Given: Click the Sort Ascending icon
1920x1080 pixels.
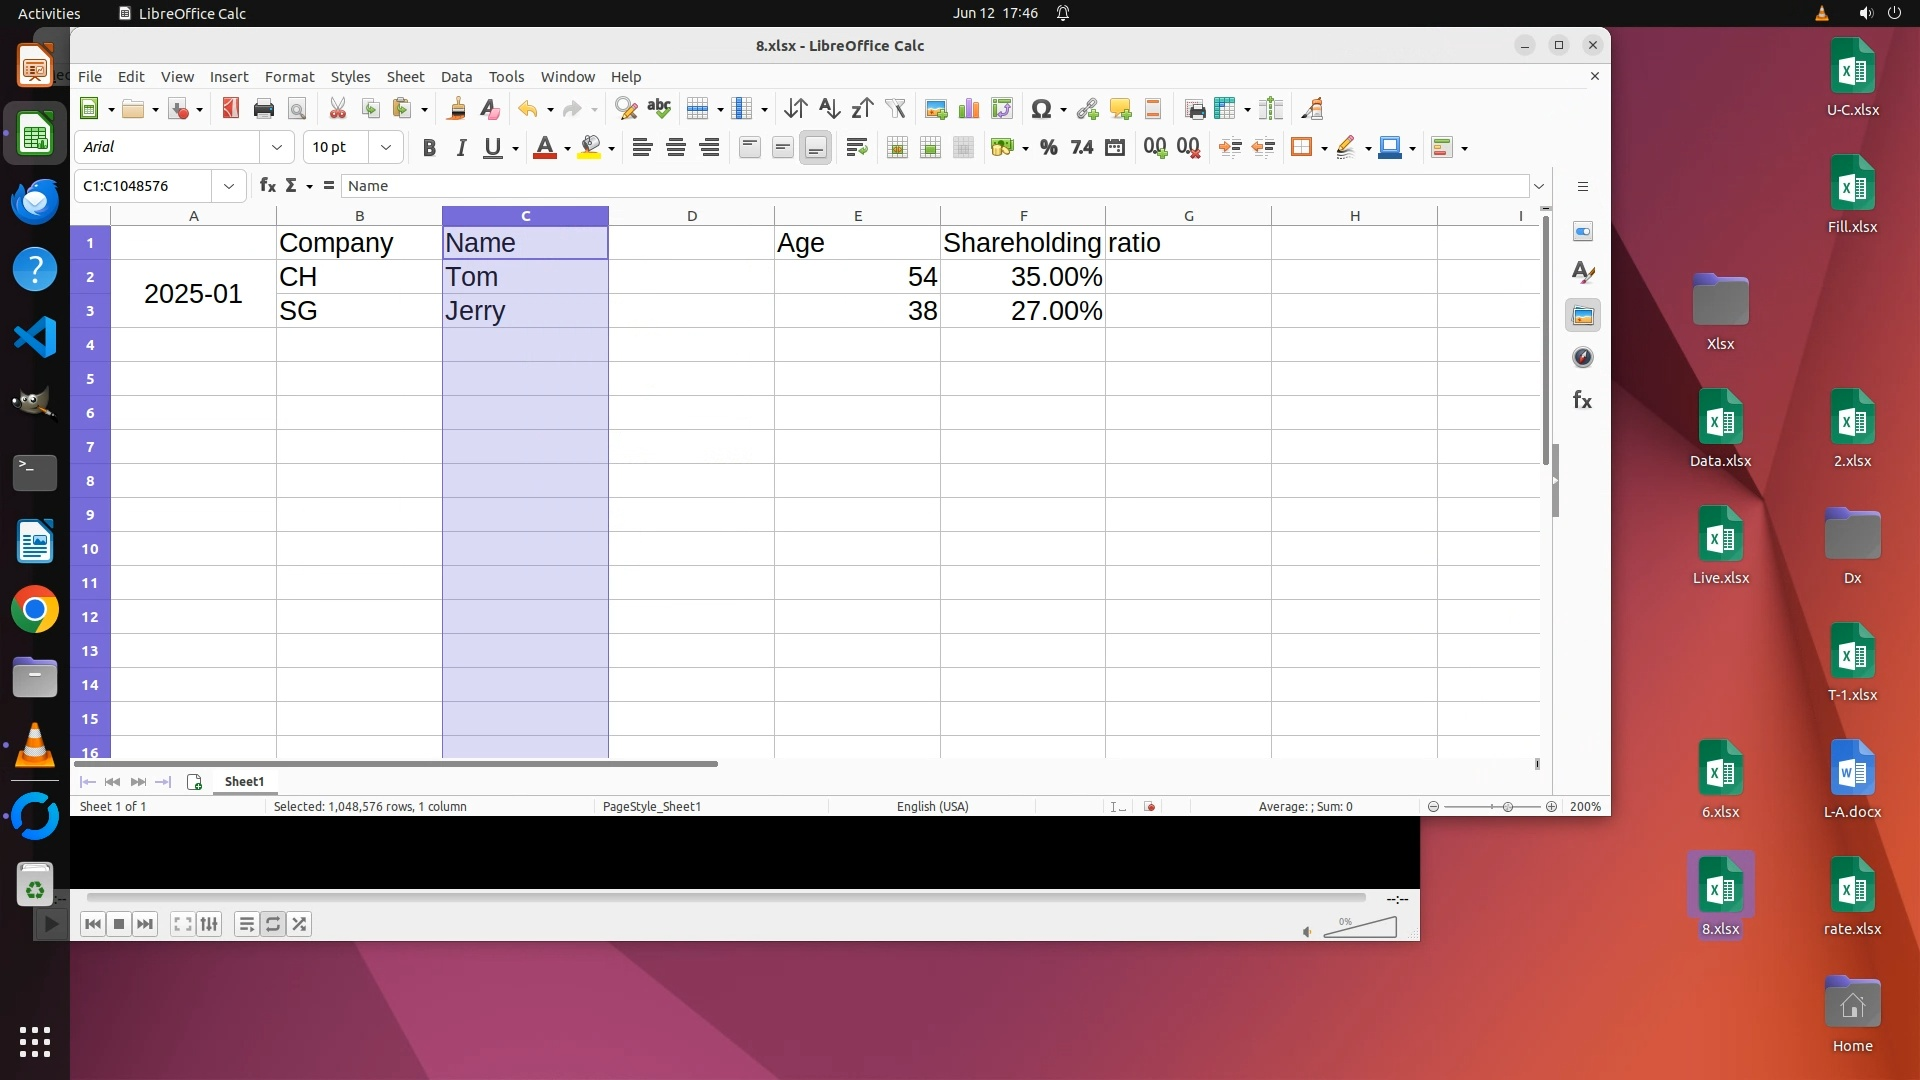Looking at the screenshot, I should pos(829,109).
